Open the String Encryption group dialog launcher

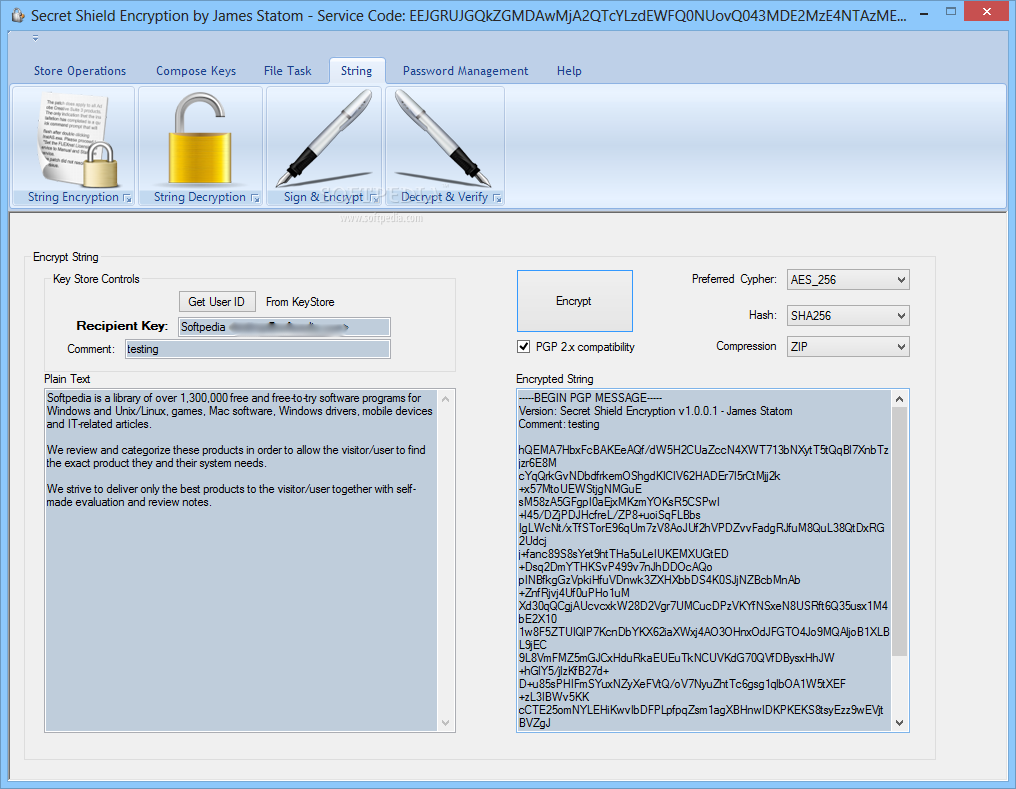(x=127, y=198)
